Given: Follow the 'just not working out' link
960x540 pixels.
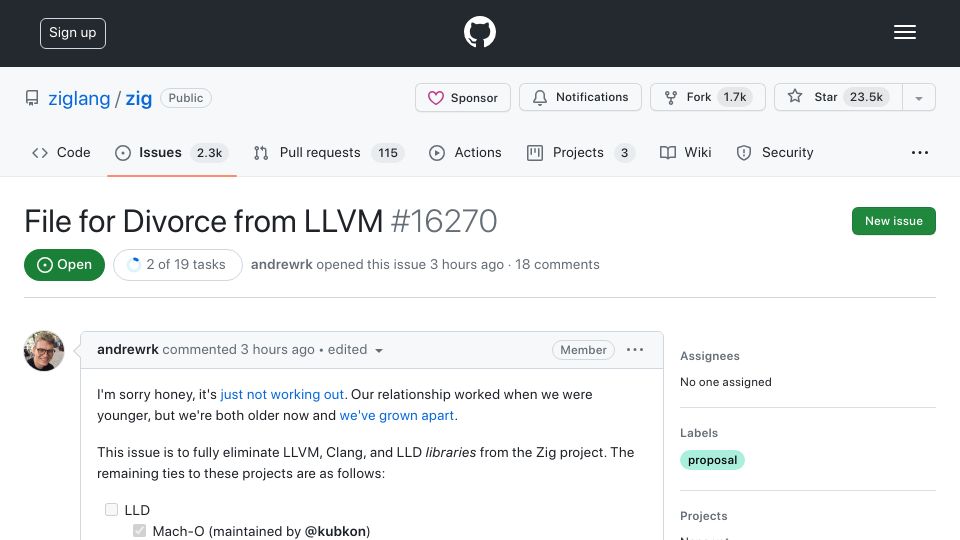Looking at the screenshot, I should pos(282,394).
